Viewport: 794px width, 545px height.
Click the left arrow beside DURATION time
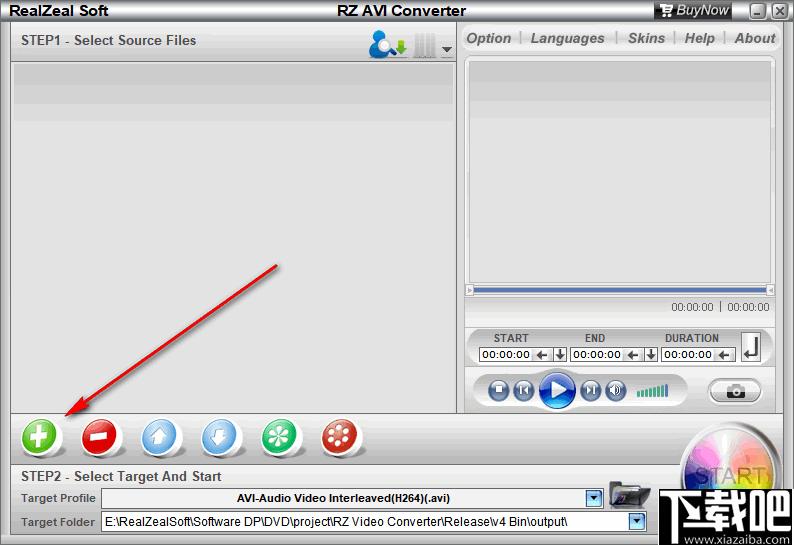pyautogui.click(x=724, y=355)
